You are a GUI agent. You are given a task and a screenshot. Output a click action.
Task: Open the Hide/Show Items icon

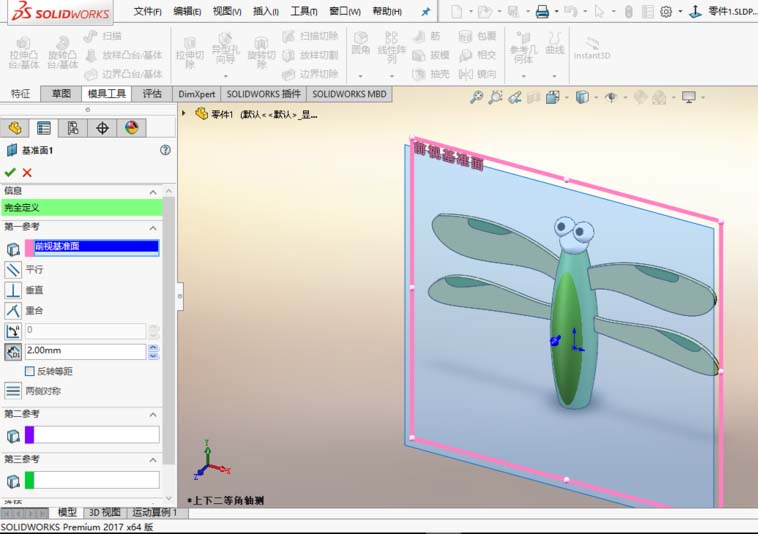coord(611,97)
